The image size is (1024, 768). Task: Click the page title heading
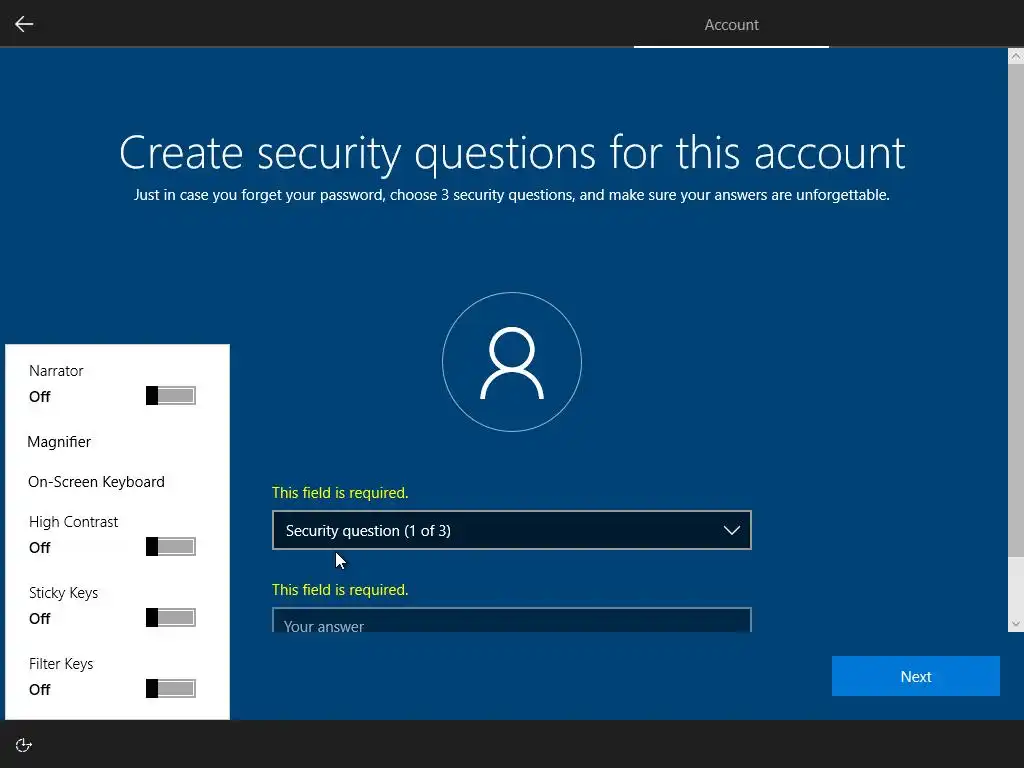coord(512,153)
